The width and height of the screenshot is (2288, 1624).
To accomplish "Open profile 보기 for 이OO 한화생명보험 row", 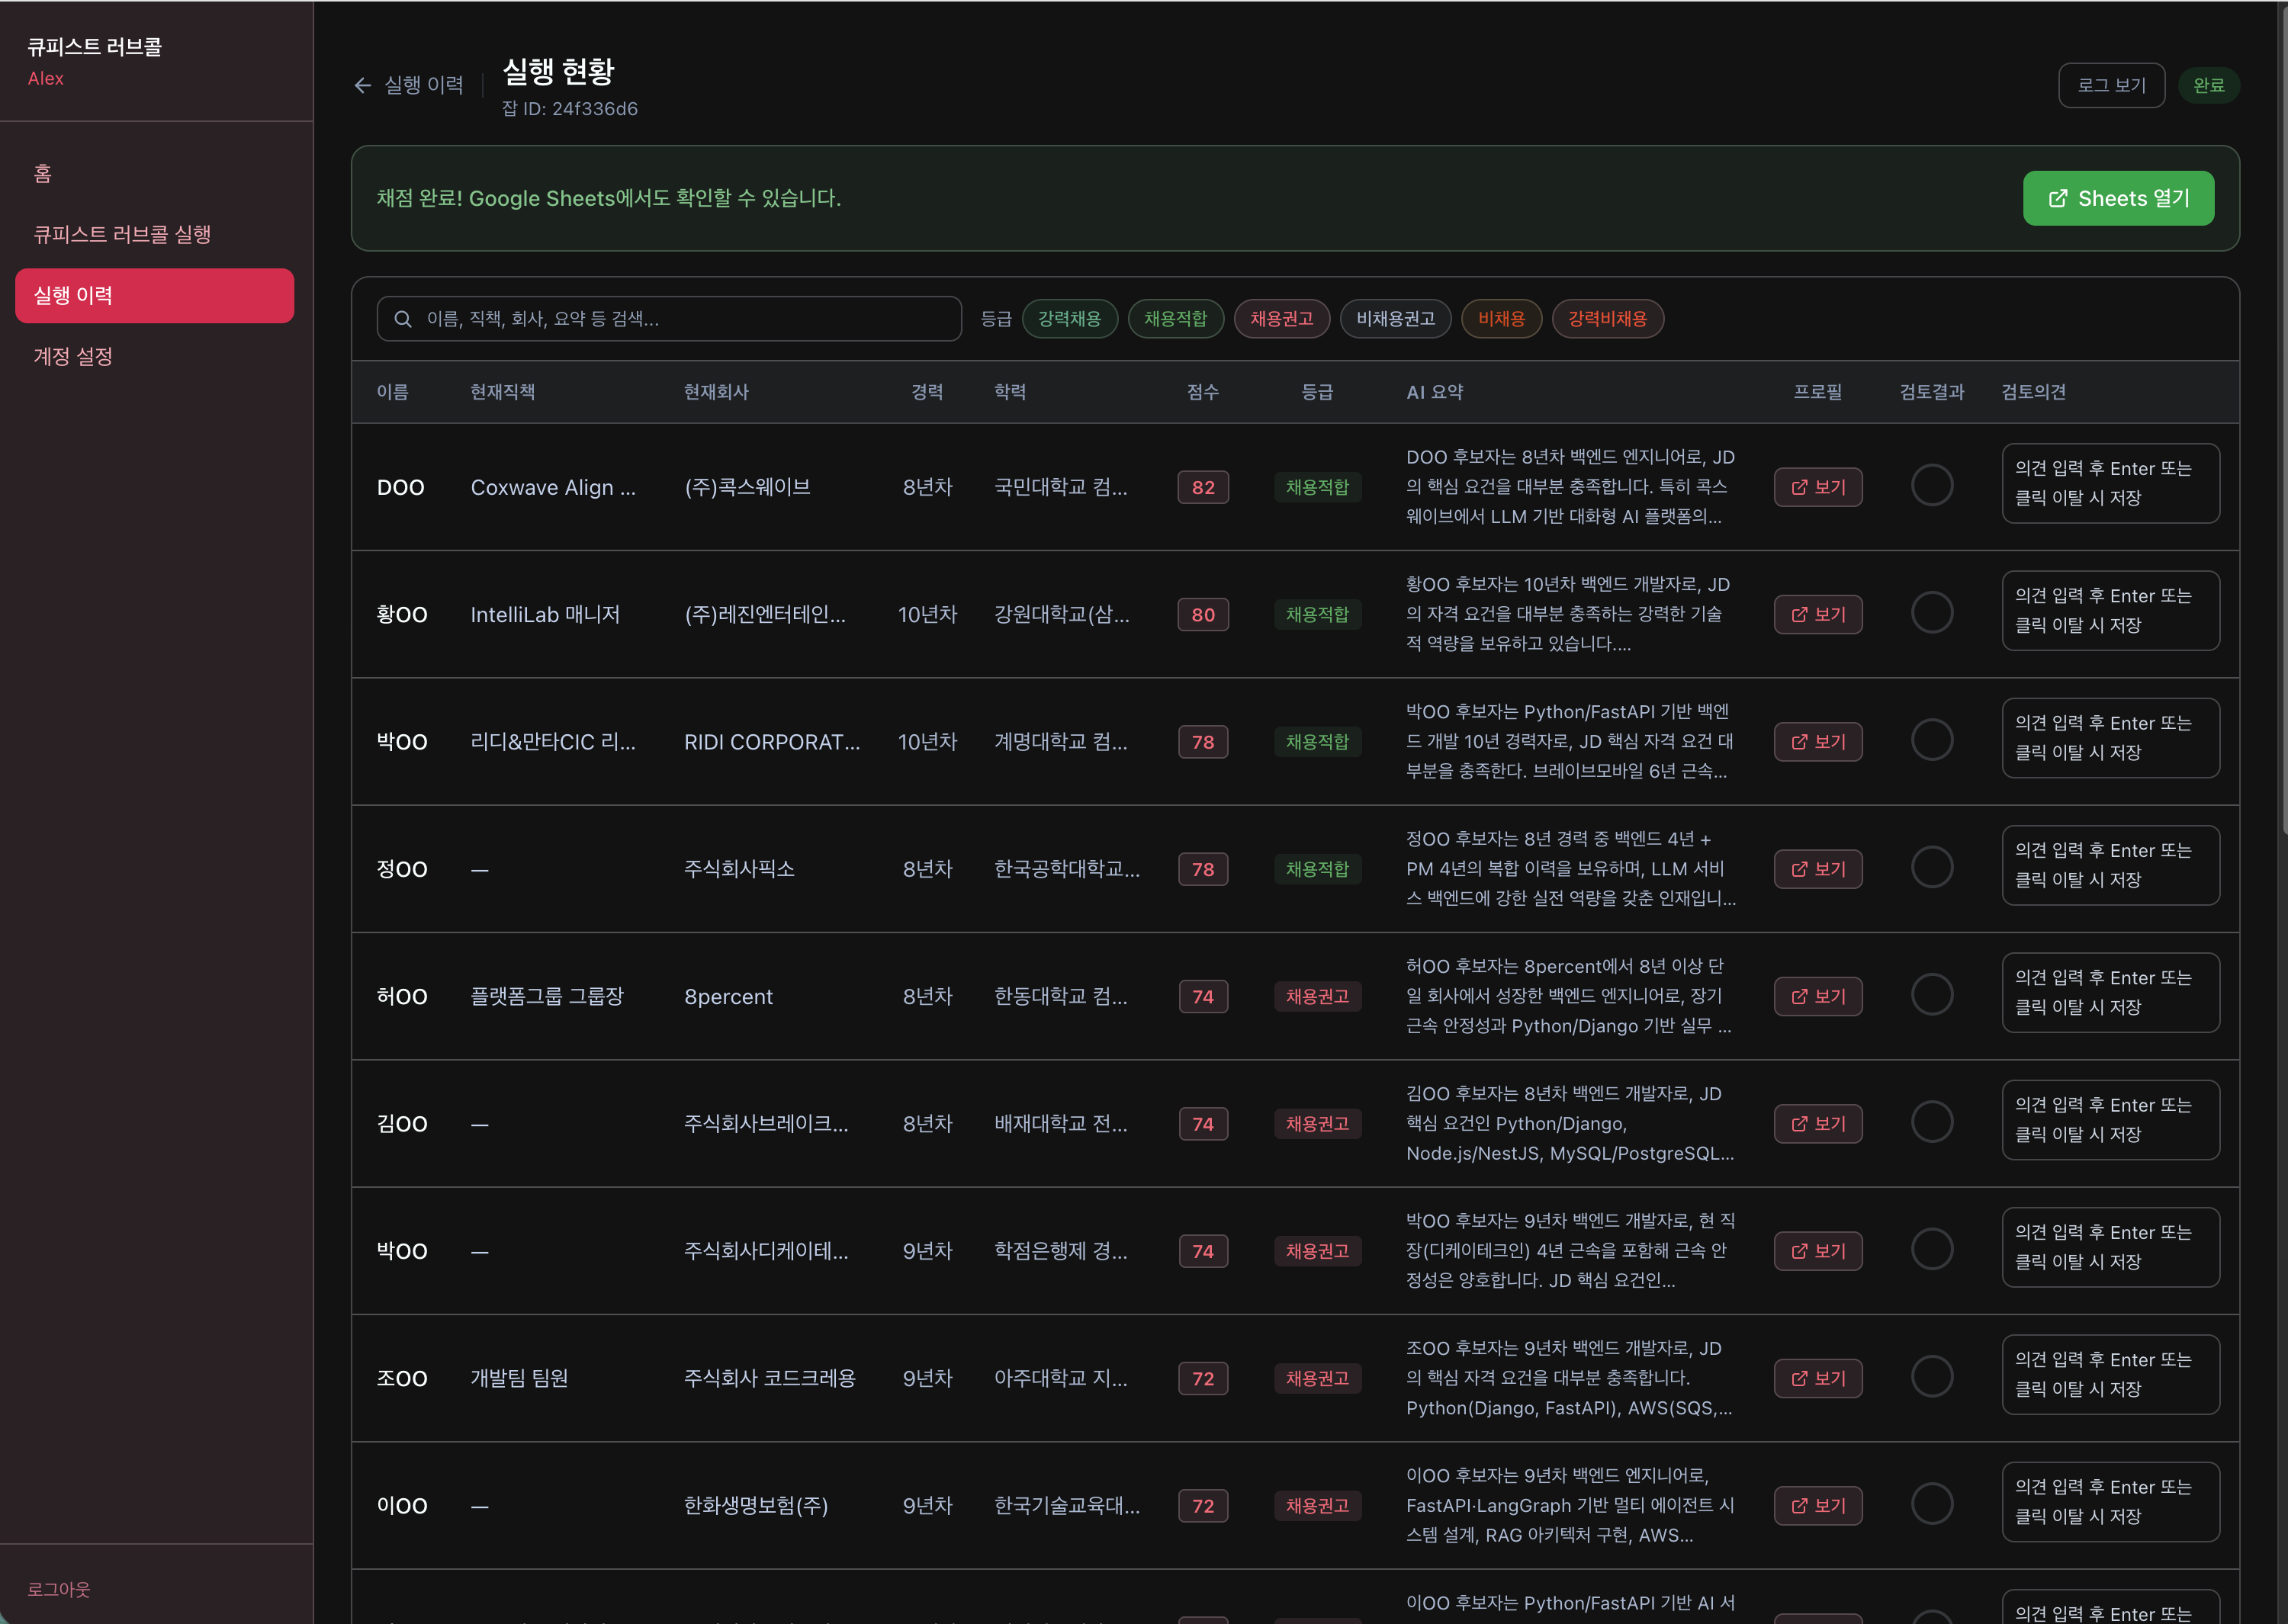I will tap(1817, 1506).
